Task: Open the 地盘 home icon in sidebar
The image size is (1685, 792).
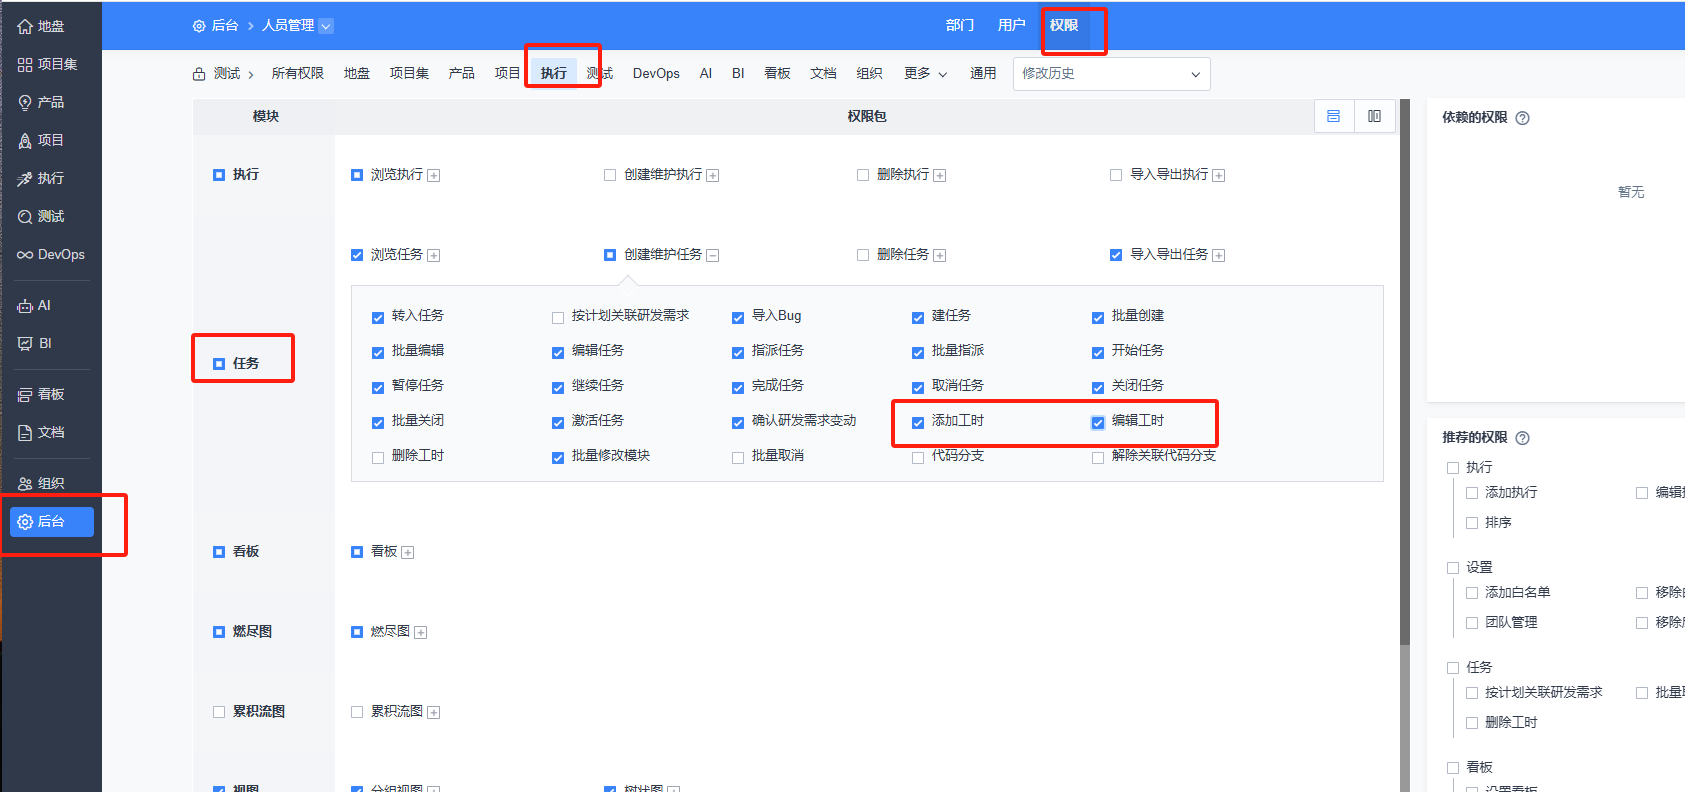Action: (x=25, y=27)
